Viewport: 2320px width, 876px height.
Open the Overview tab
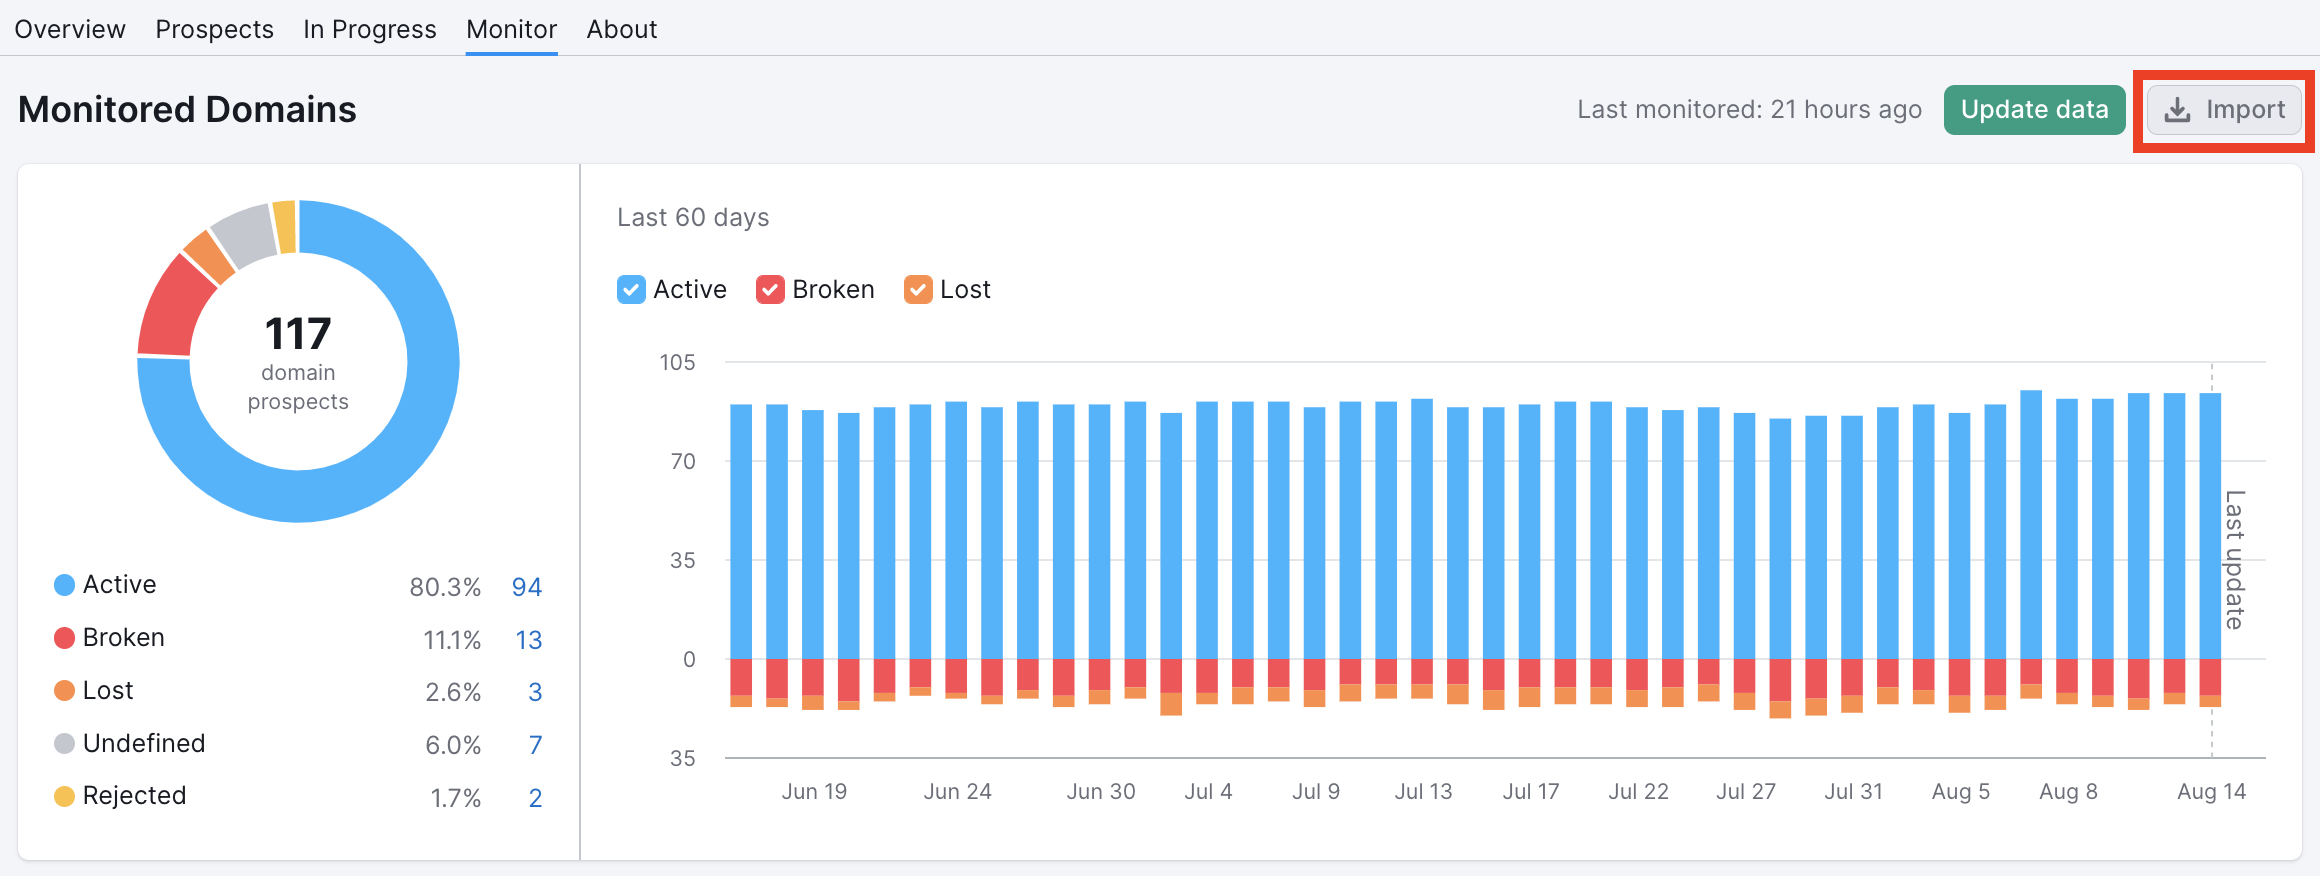pos(70,30)
